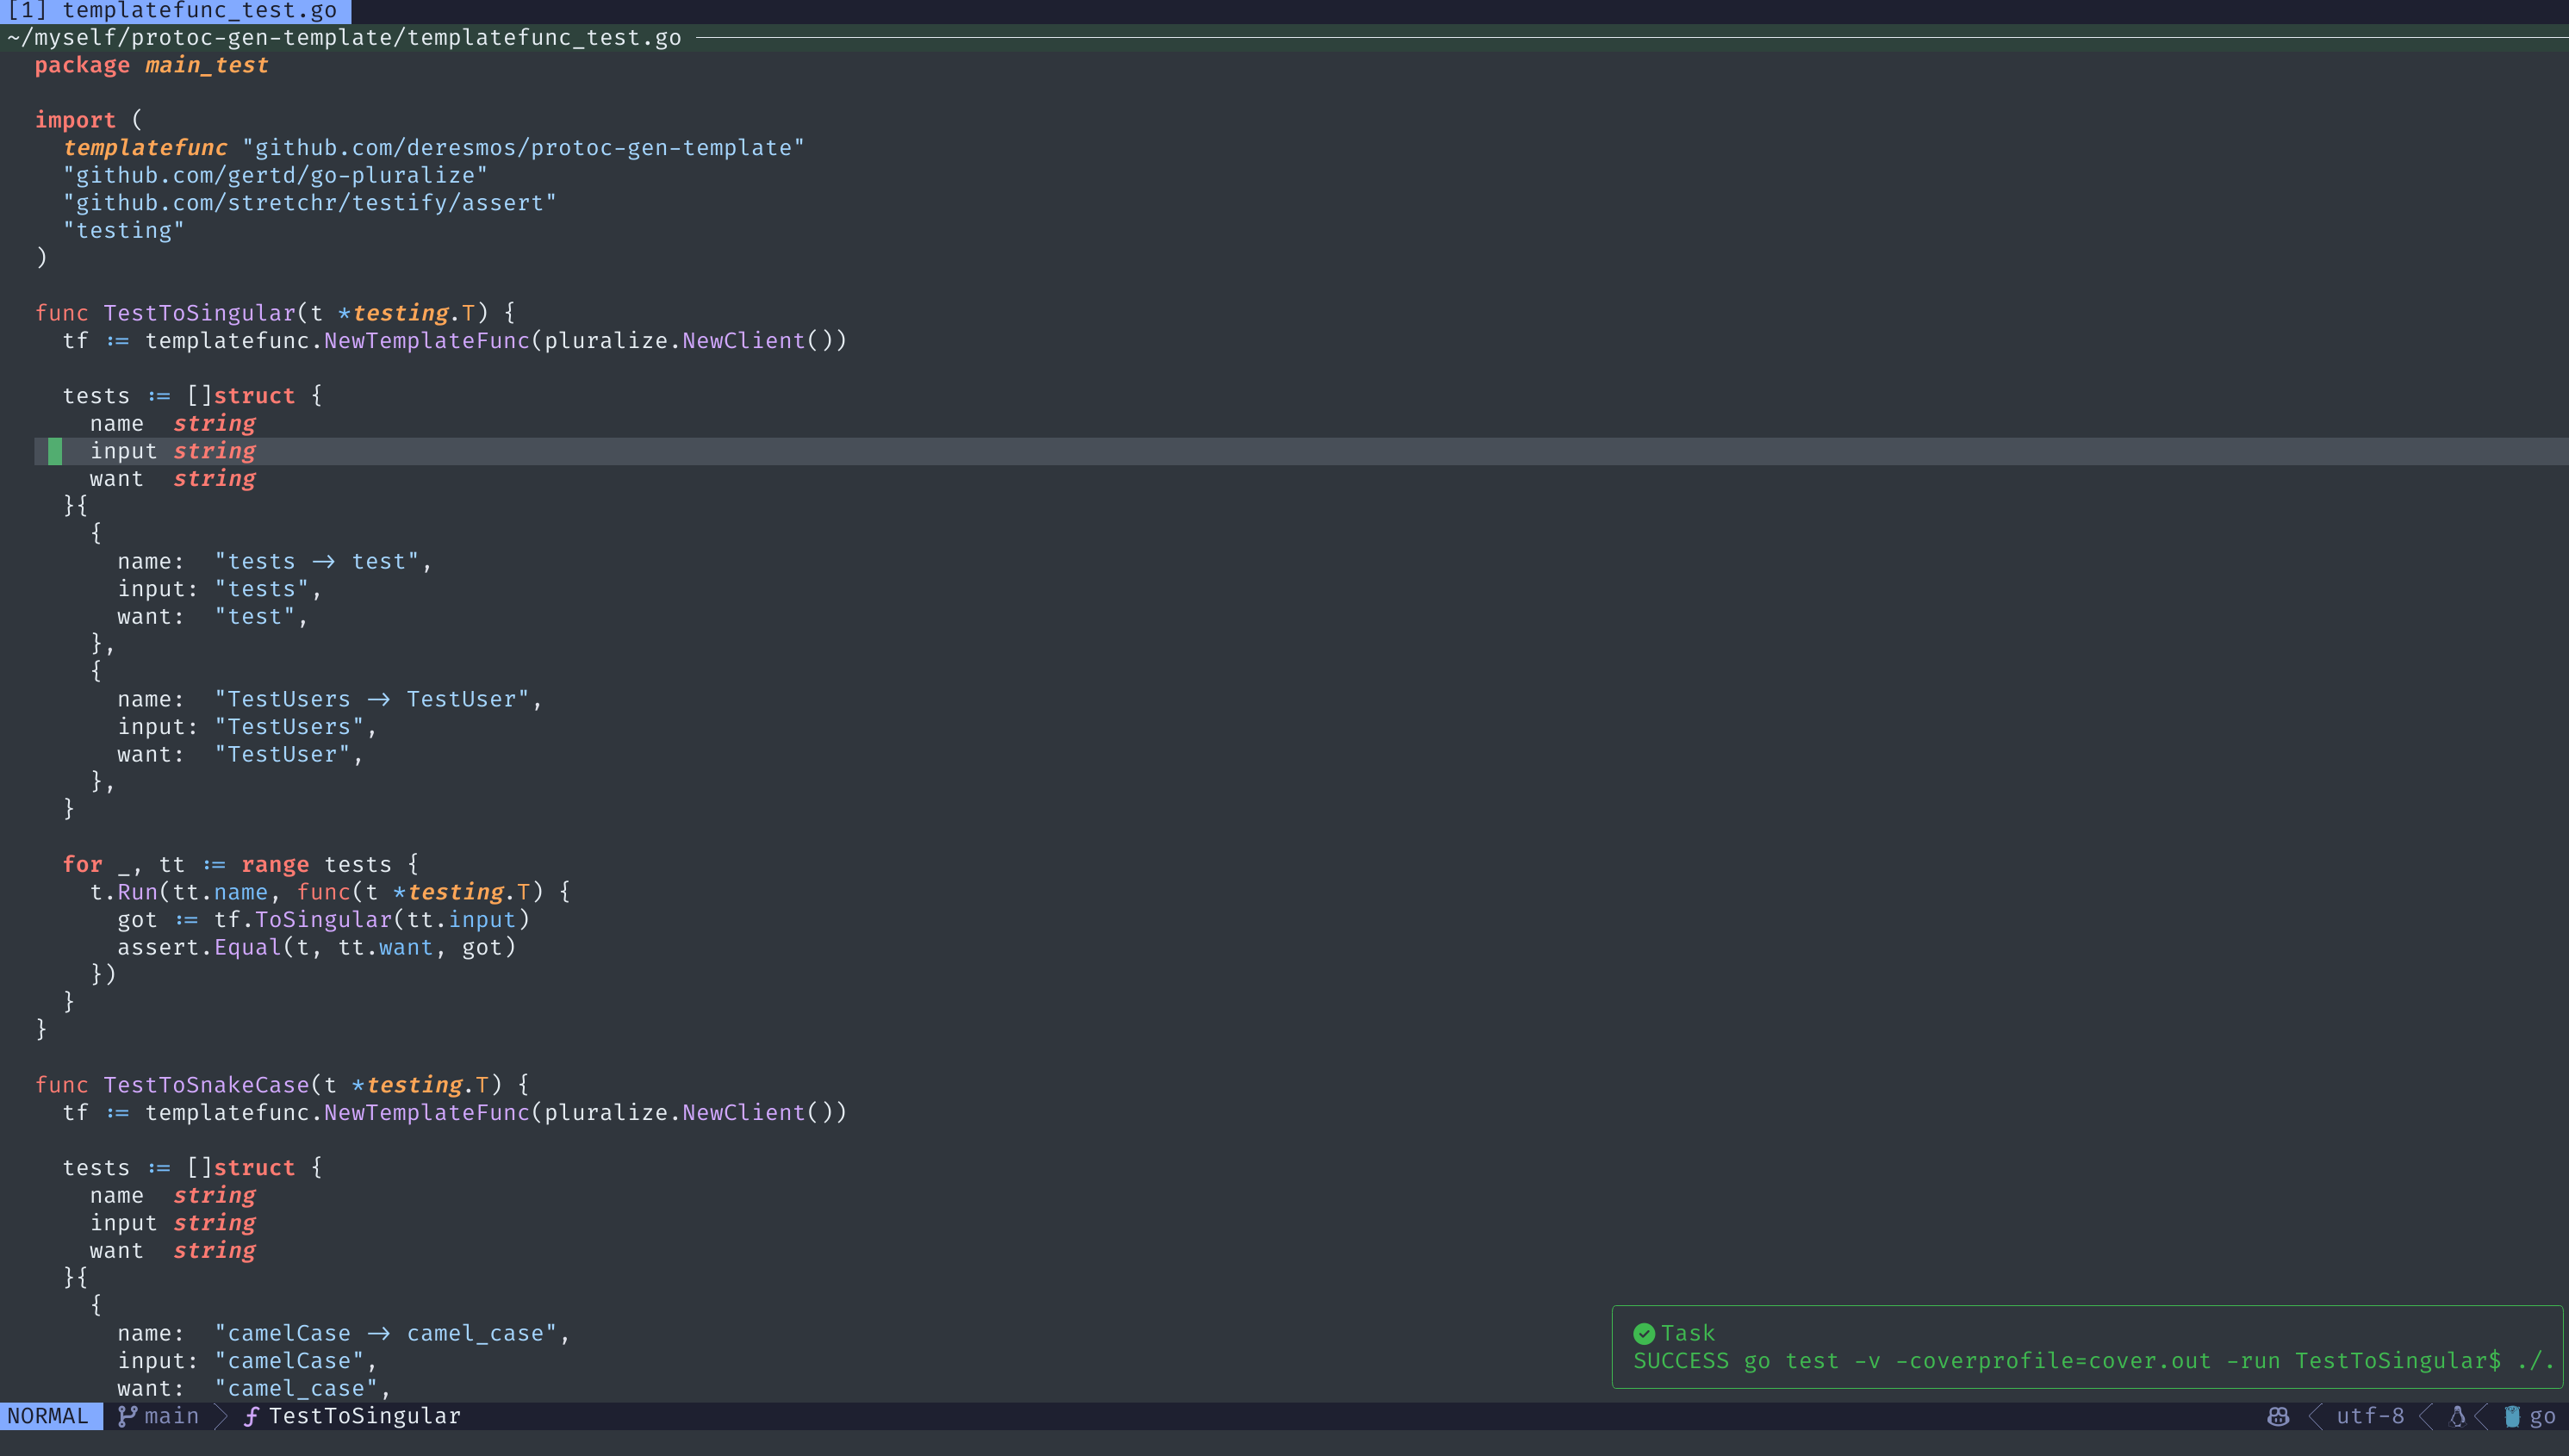Viewport: 2569px width, 1456px height.
Task: Click the green checkmark in Task notification
Action: (x=1643, y=1333)
